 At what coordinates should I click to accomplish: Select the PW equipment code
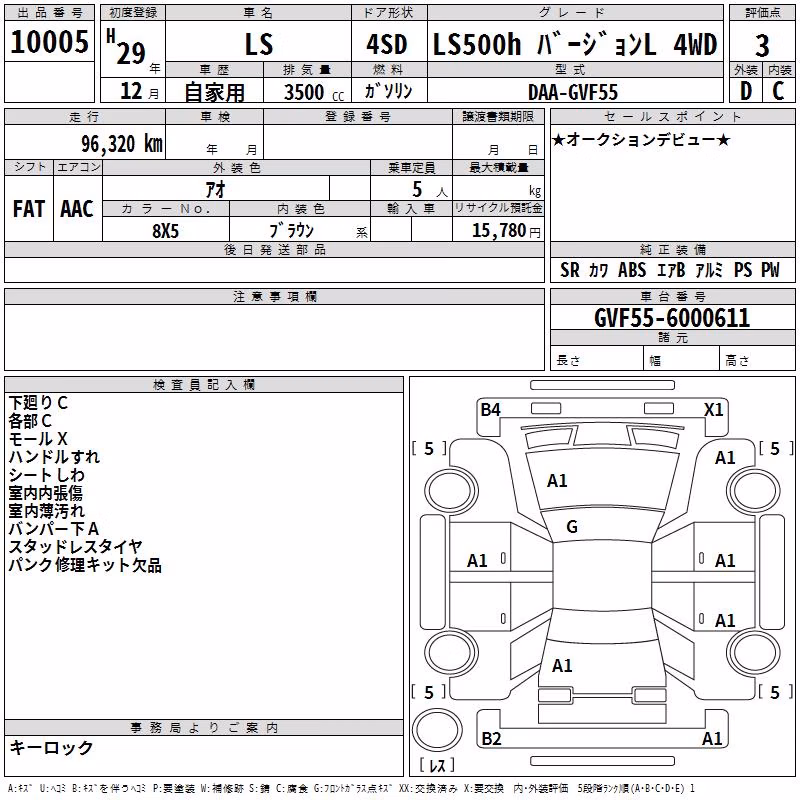770,269
